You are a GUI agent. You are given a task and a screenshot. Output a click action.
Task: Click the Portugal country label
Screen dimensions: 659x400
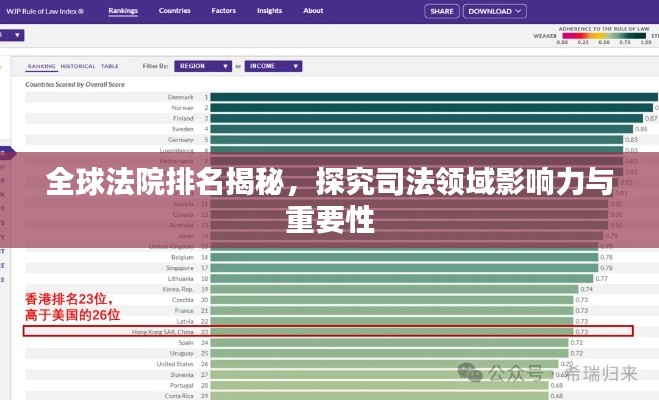click(x=182, y=385)
